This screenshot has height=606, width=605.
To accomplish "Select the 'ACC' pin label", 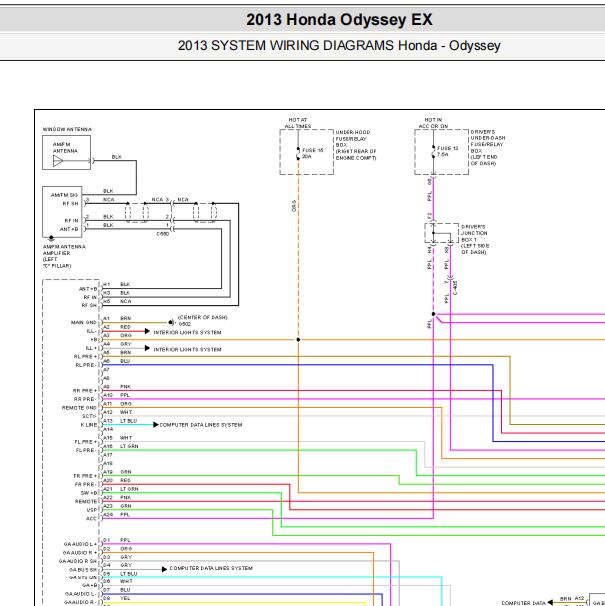I will 91,518.
